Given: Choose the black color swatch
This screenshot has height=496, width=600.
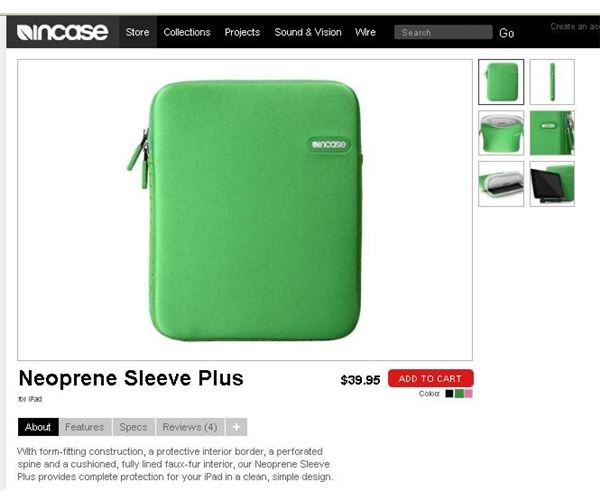Looking at the screenshot, I should pos(449,394).
